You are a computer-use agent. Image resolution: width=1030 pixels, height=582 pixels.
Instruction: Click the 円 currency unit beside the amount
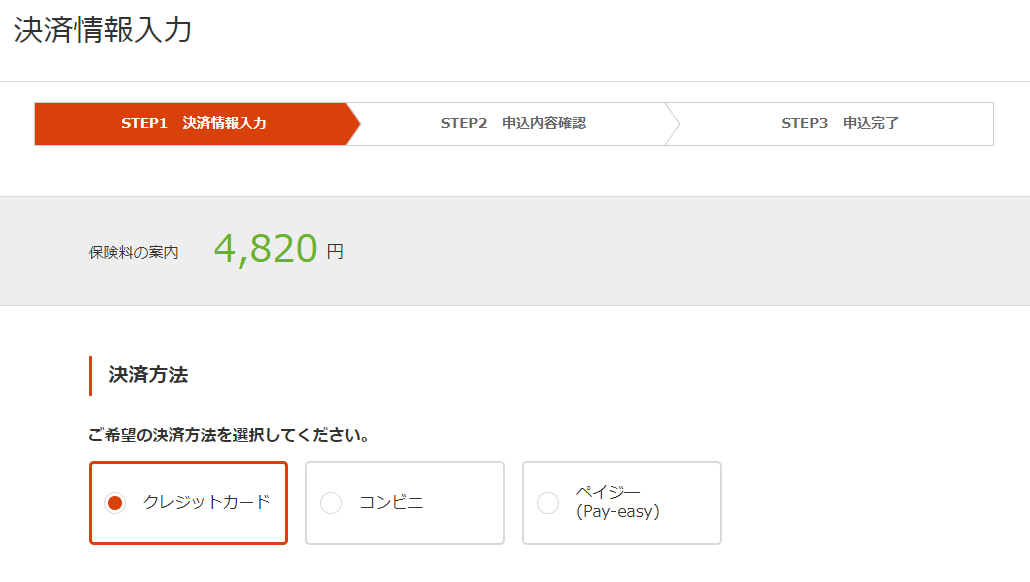pos(335,252)
